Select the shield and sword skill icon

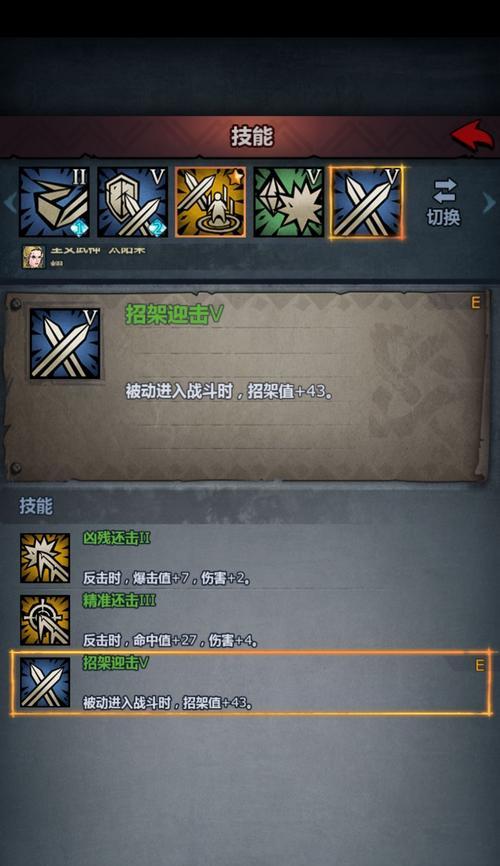133,202
